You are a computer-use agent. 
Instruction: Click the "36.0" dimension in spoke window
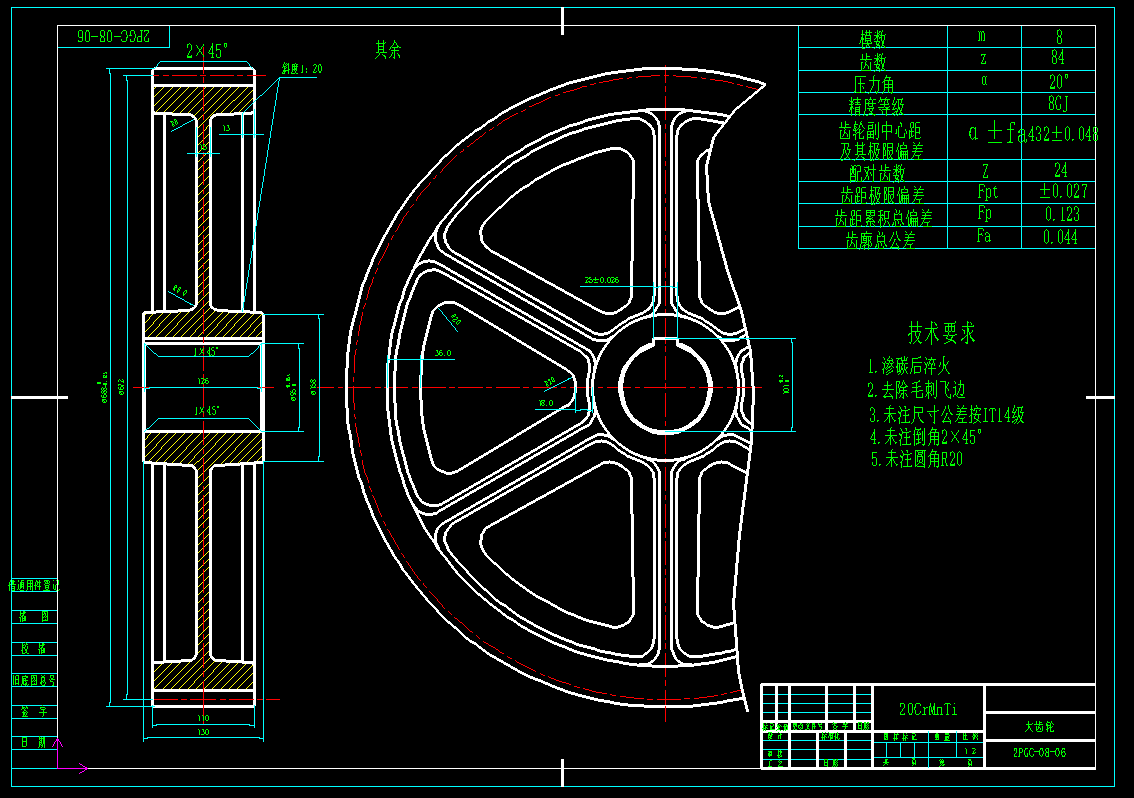(443, 353)
